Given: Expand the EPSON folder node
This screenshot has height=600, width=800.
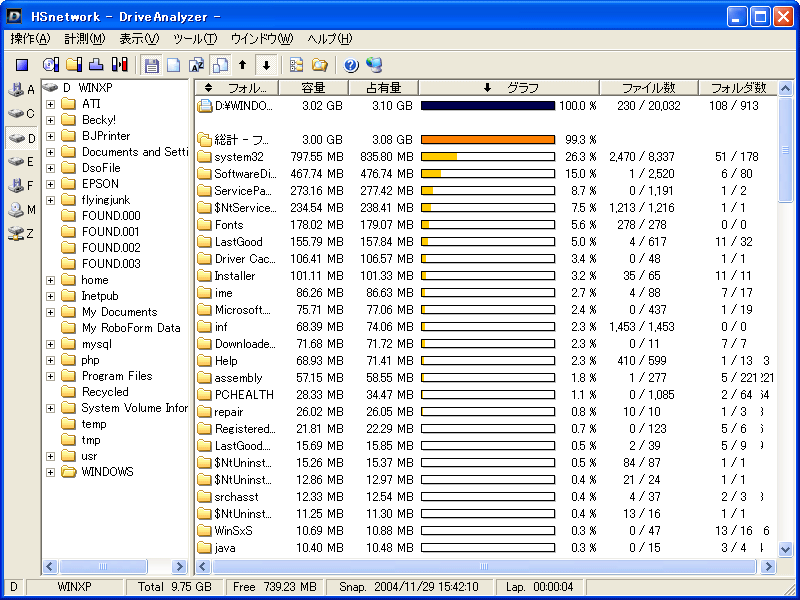Looking at the screenshot, I should click(51, 184).
